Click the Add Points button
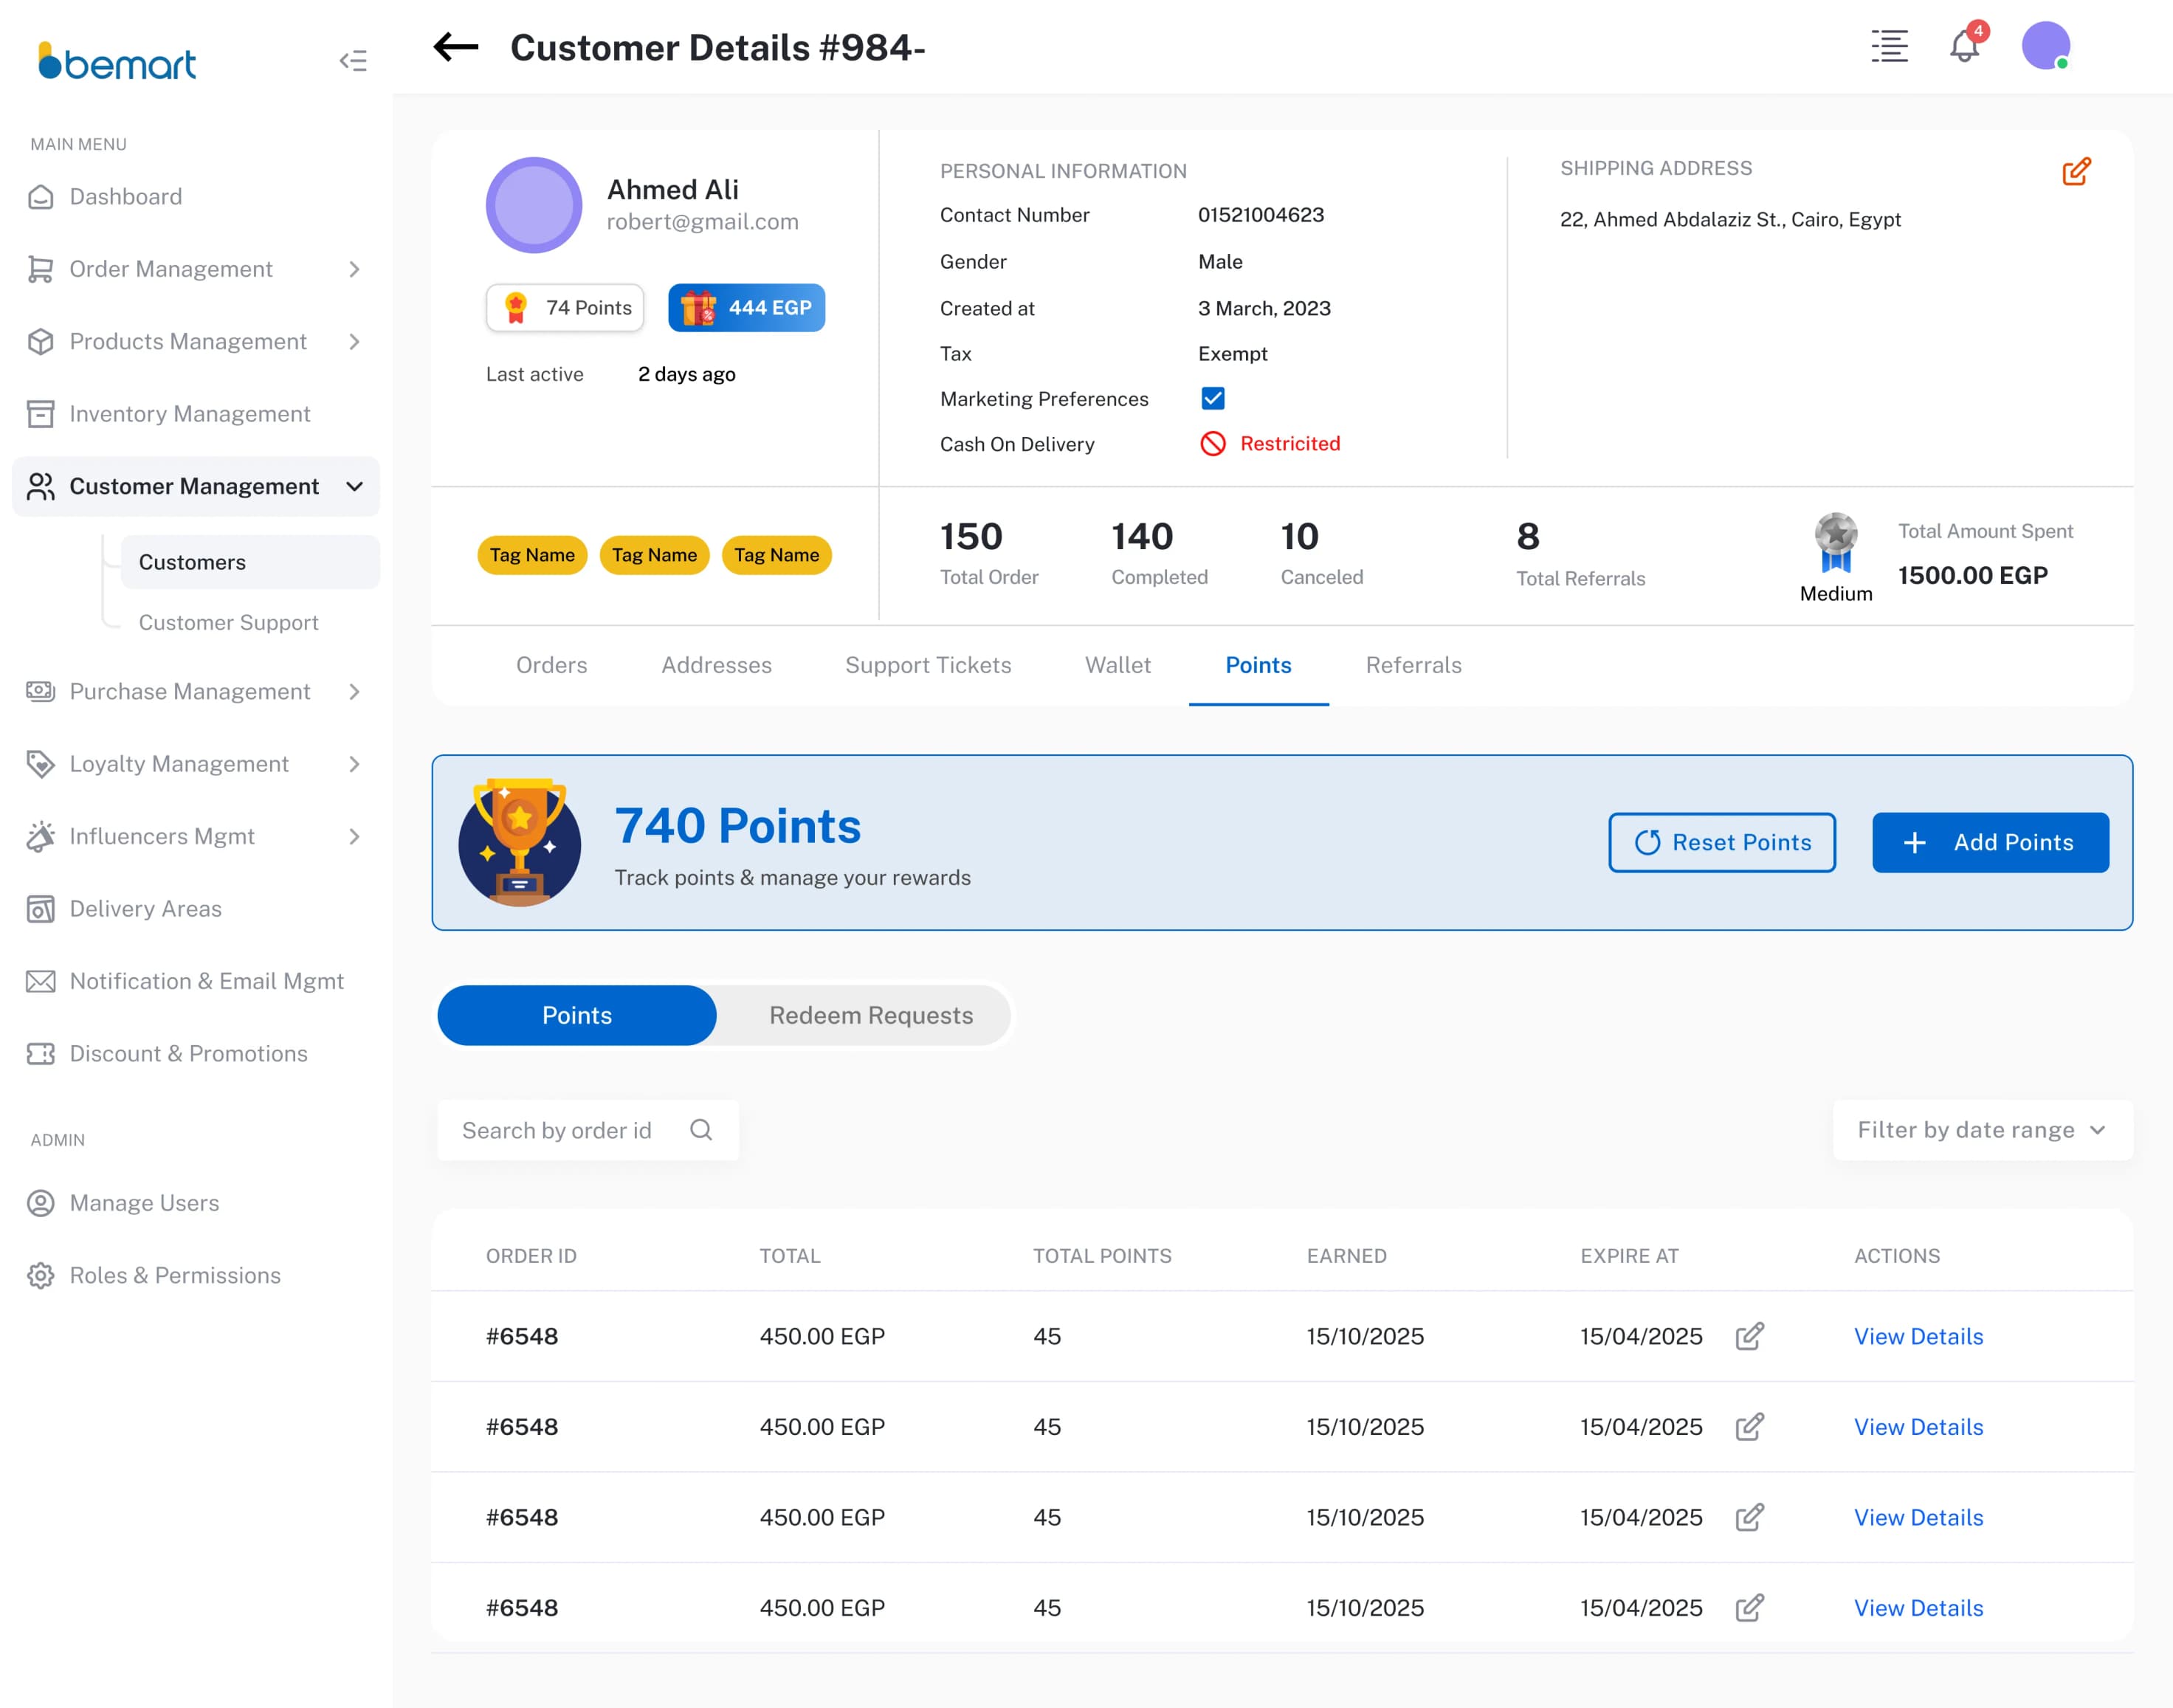2173x1708 pixels. pyautogui.click(x=1990, y=842)
